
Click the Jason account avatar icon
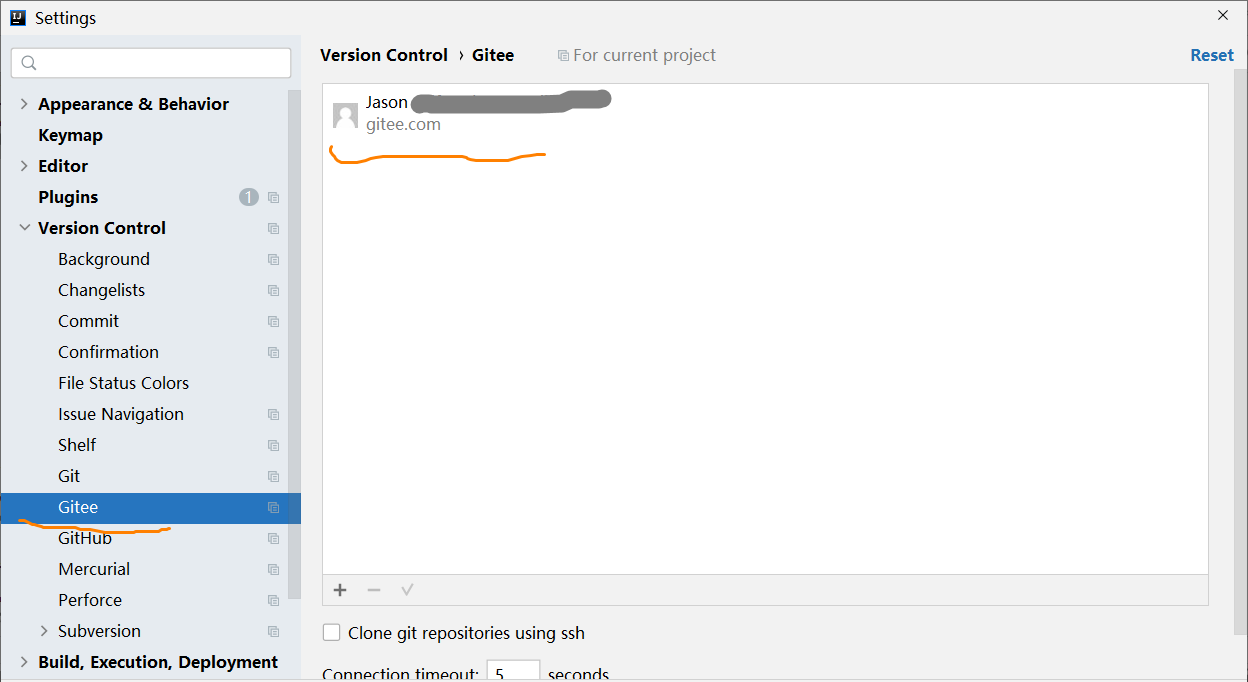pos(345,116)
